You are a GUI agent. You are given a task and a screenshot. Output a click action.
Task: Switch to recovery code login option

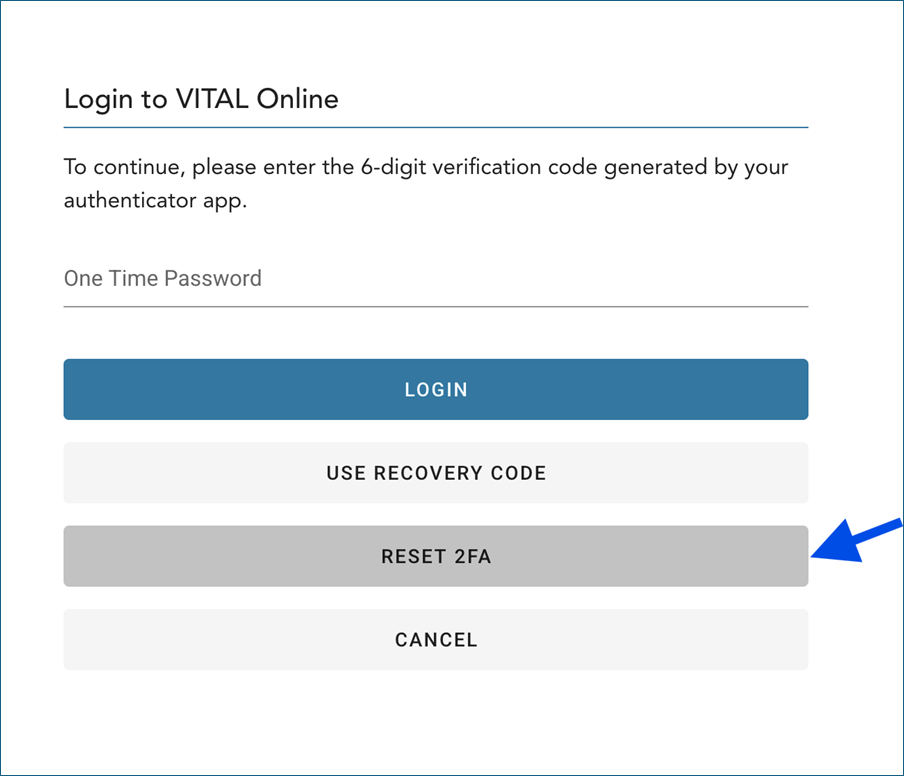pos(435,473)
